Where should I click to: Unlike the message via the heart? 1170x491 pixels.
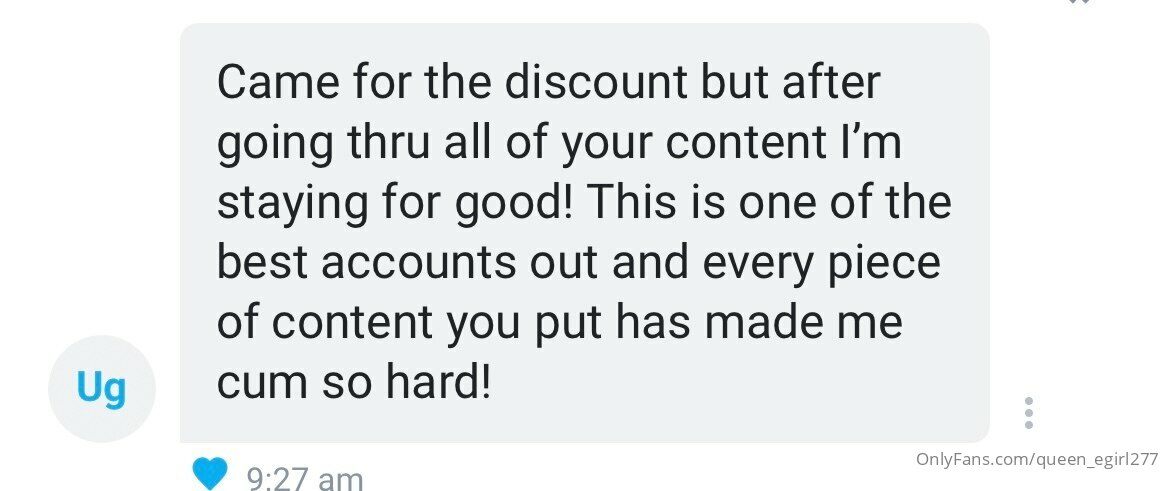[x=210, y=474]
